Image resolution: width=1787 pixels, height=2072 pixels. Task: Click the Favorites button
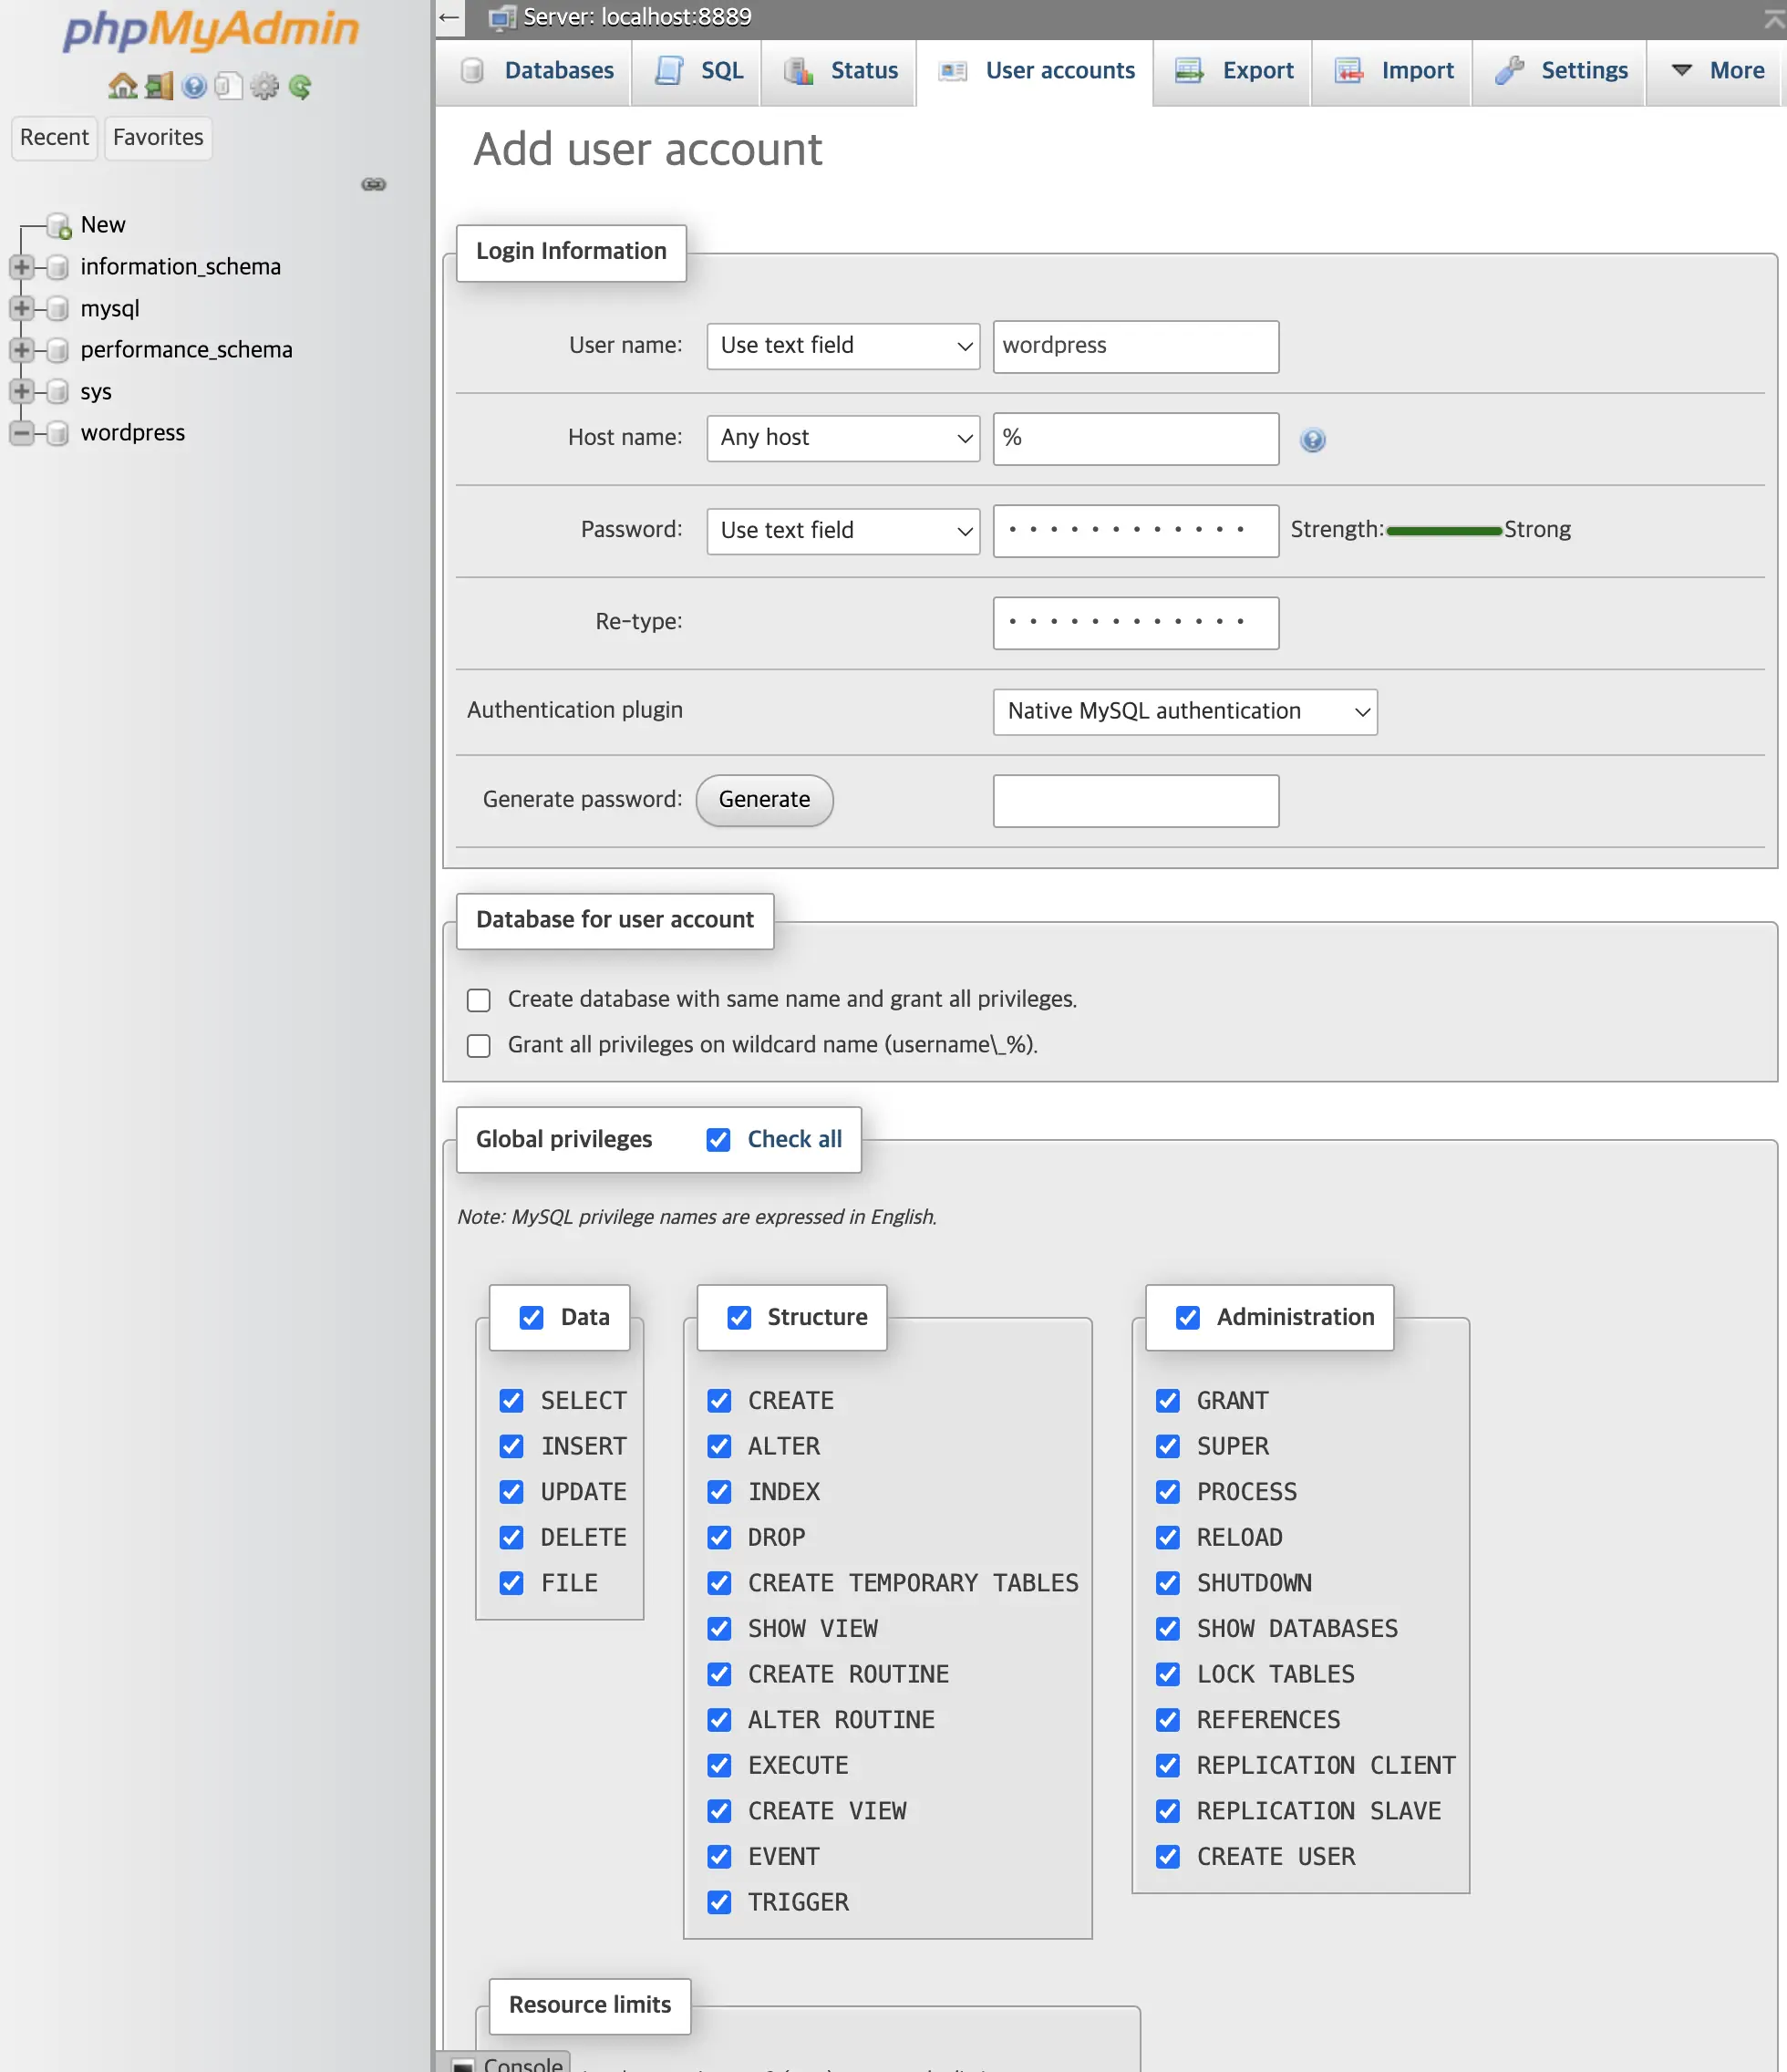click(x=158, y=137)
